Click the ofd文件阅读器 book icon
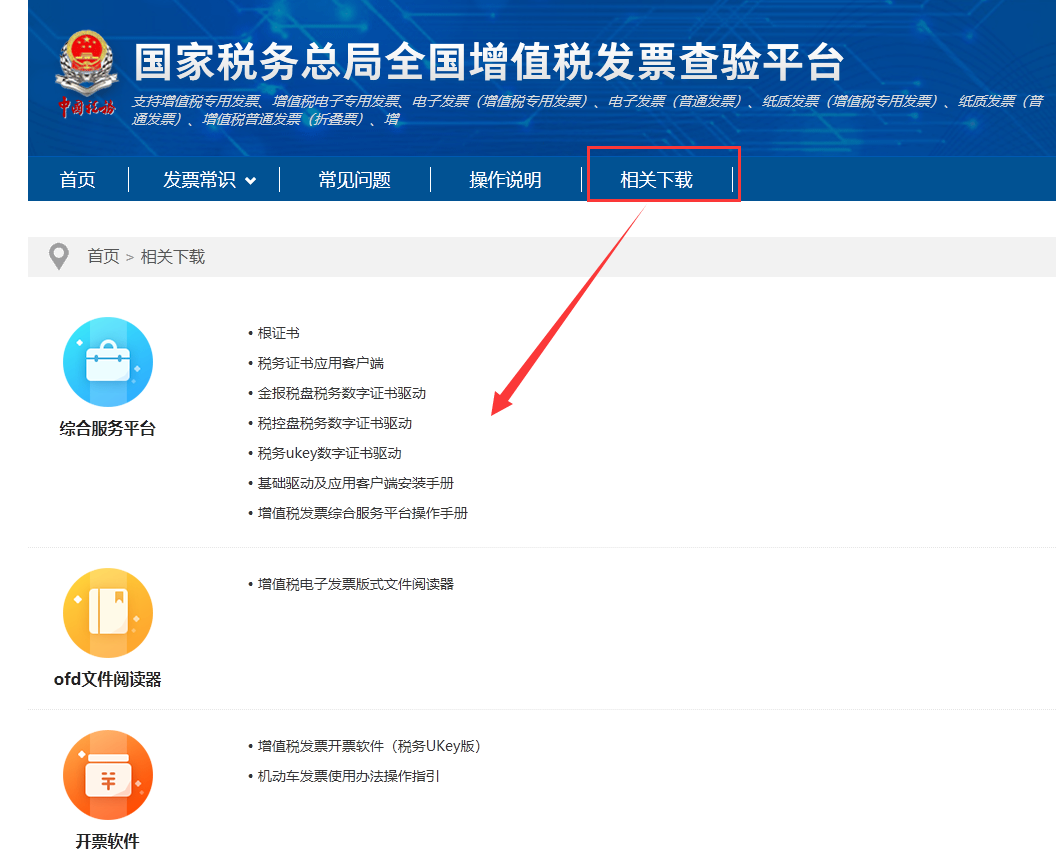Screen dimensions: 1061x866 point(108,613)
